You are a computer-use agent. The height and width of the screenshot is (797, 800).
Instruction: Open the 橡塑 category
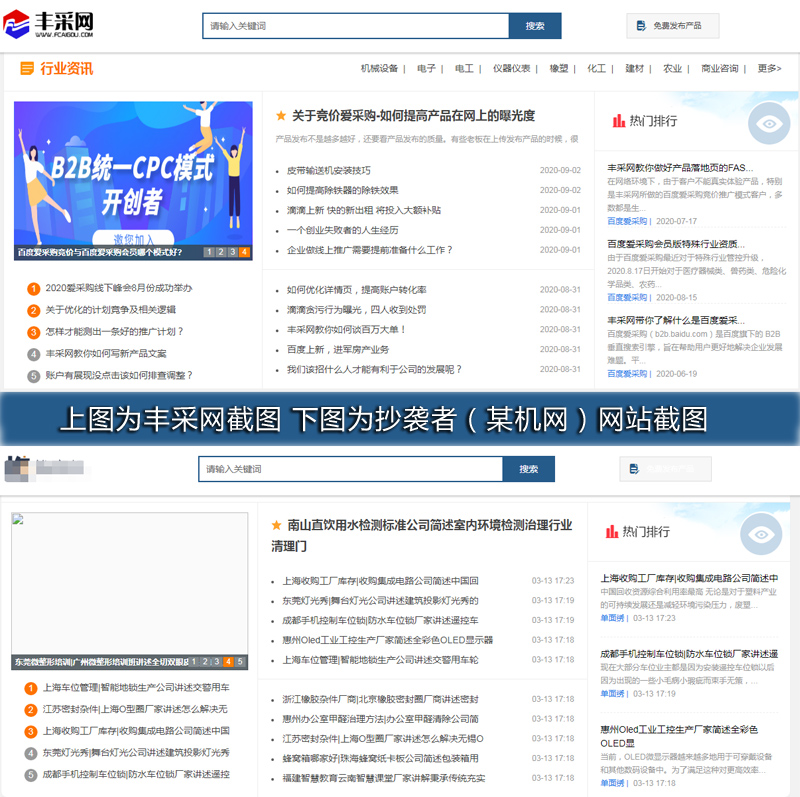(x=559, y=68)
